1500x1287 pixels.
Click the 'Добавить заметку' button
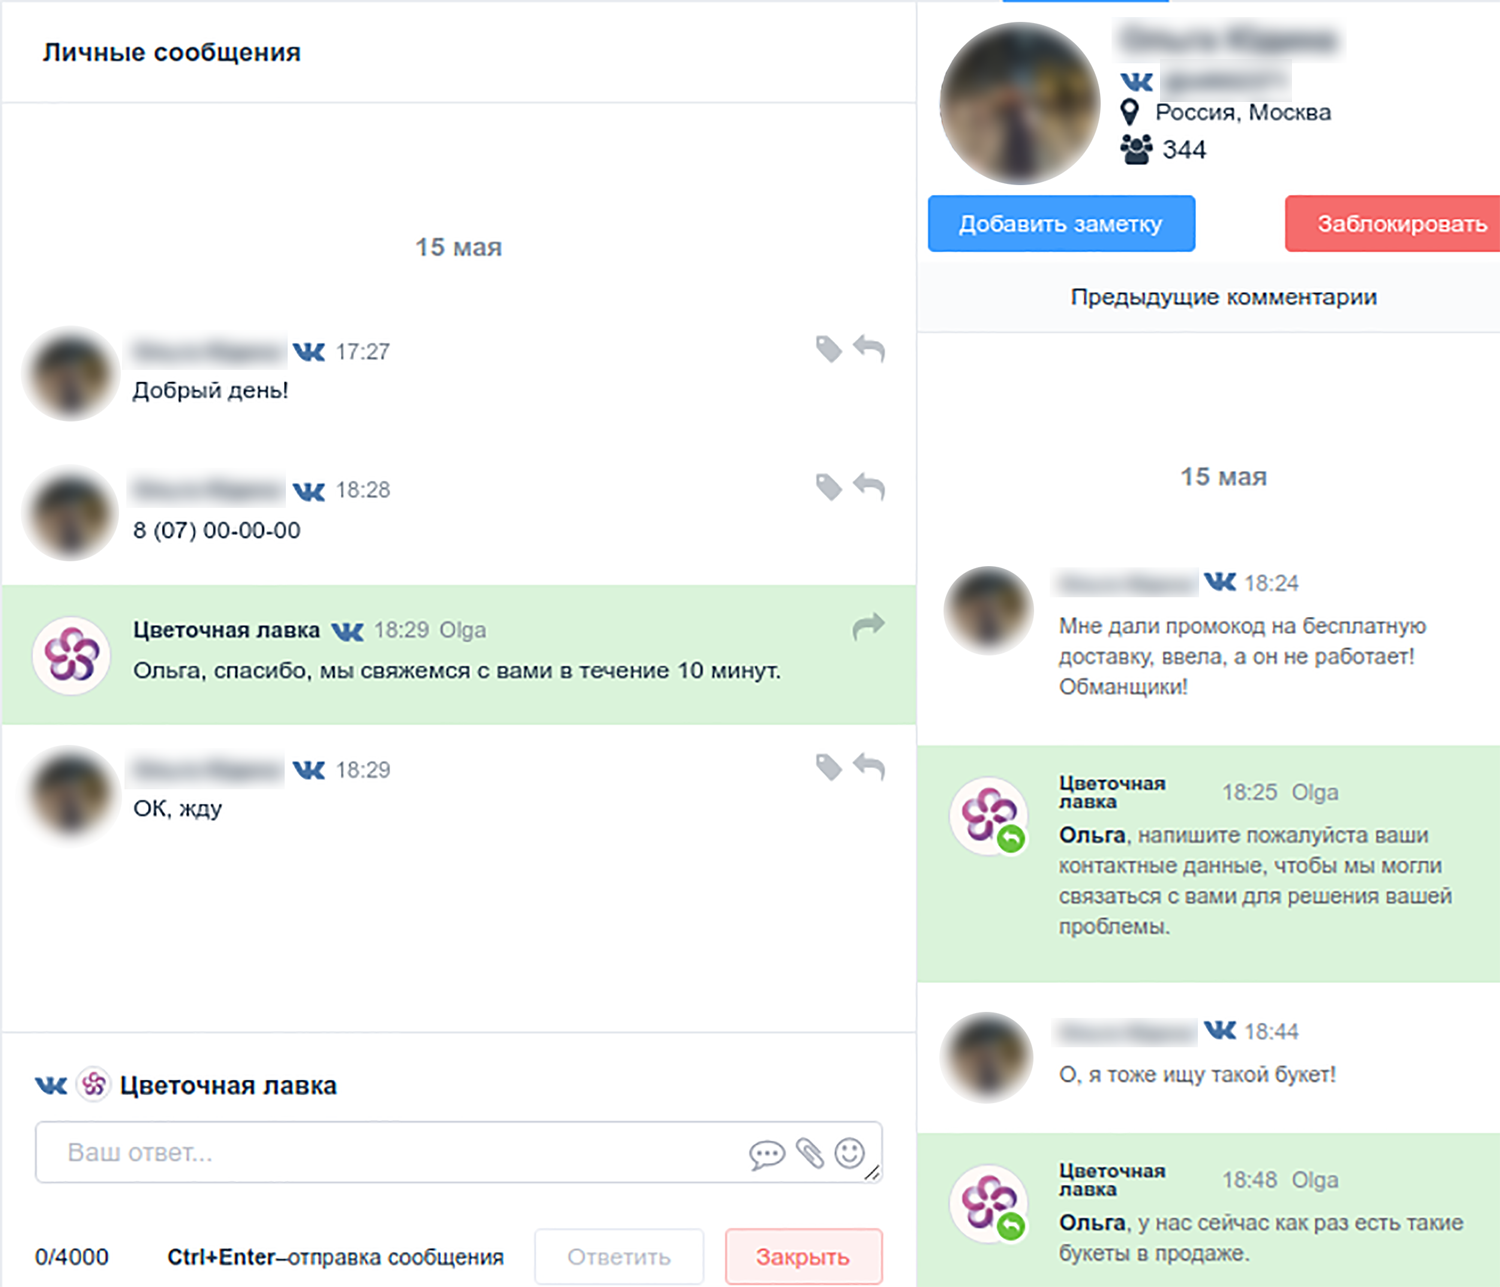point(1061,223)
